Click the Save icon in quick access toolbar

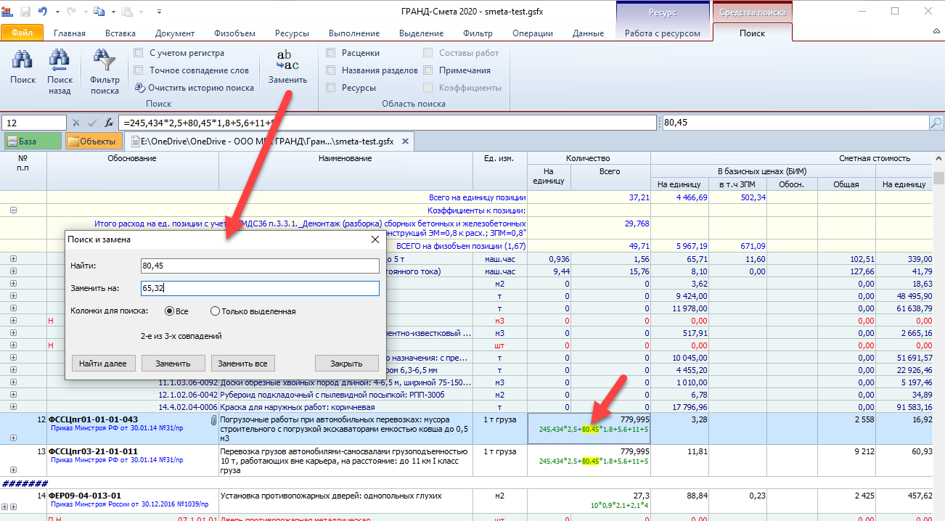click(25, 11)
